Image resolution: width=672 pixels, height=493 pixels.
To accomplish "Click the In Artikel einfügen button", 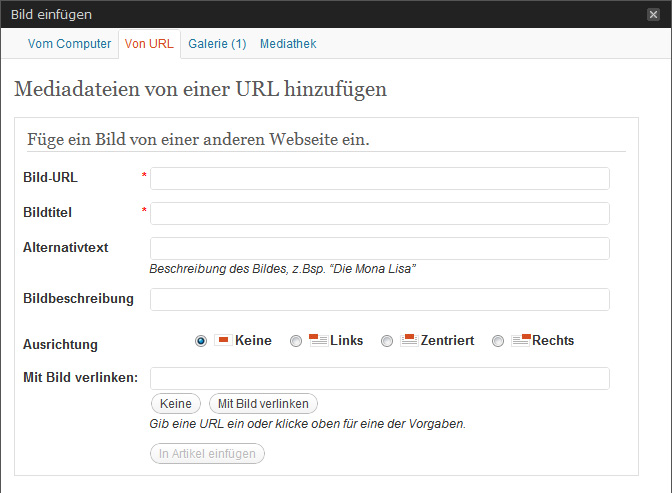I will pos(208,453).
